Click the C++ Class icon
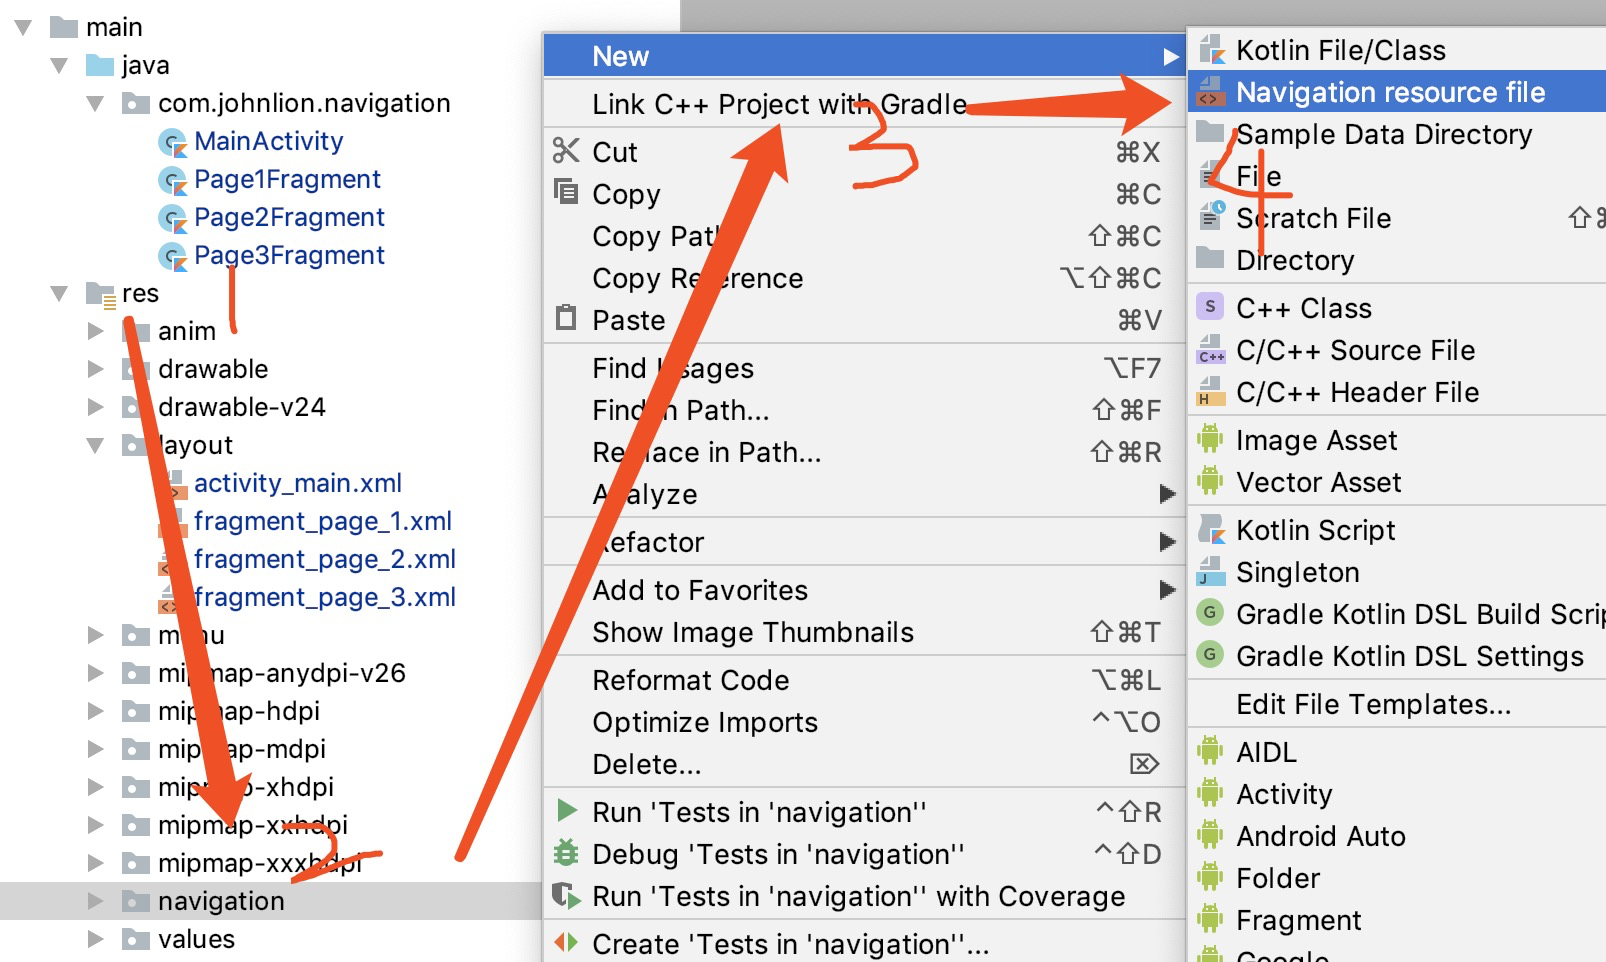This screenshot has height=962, width=1606. [x=1210, y=307]
